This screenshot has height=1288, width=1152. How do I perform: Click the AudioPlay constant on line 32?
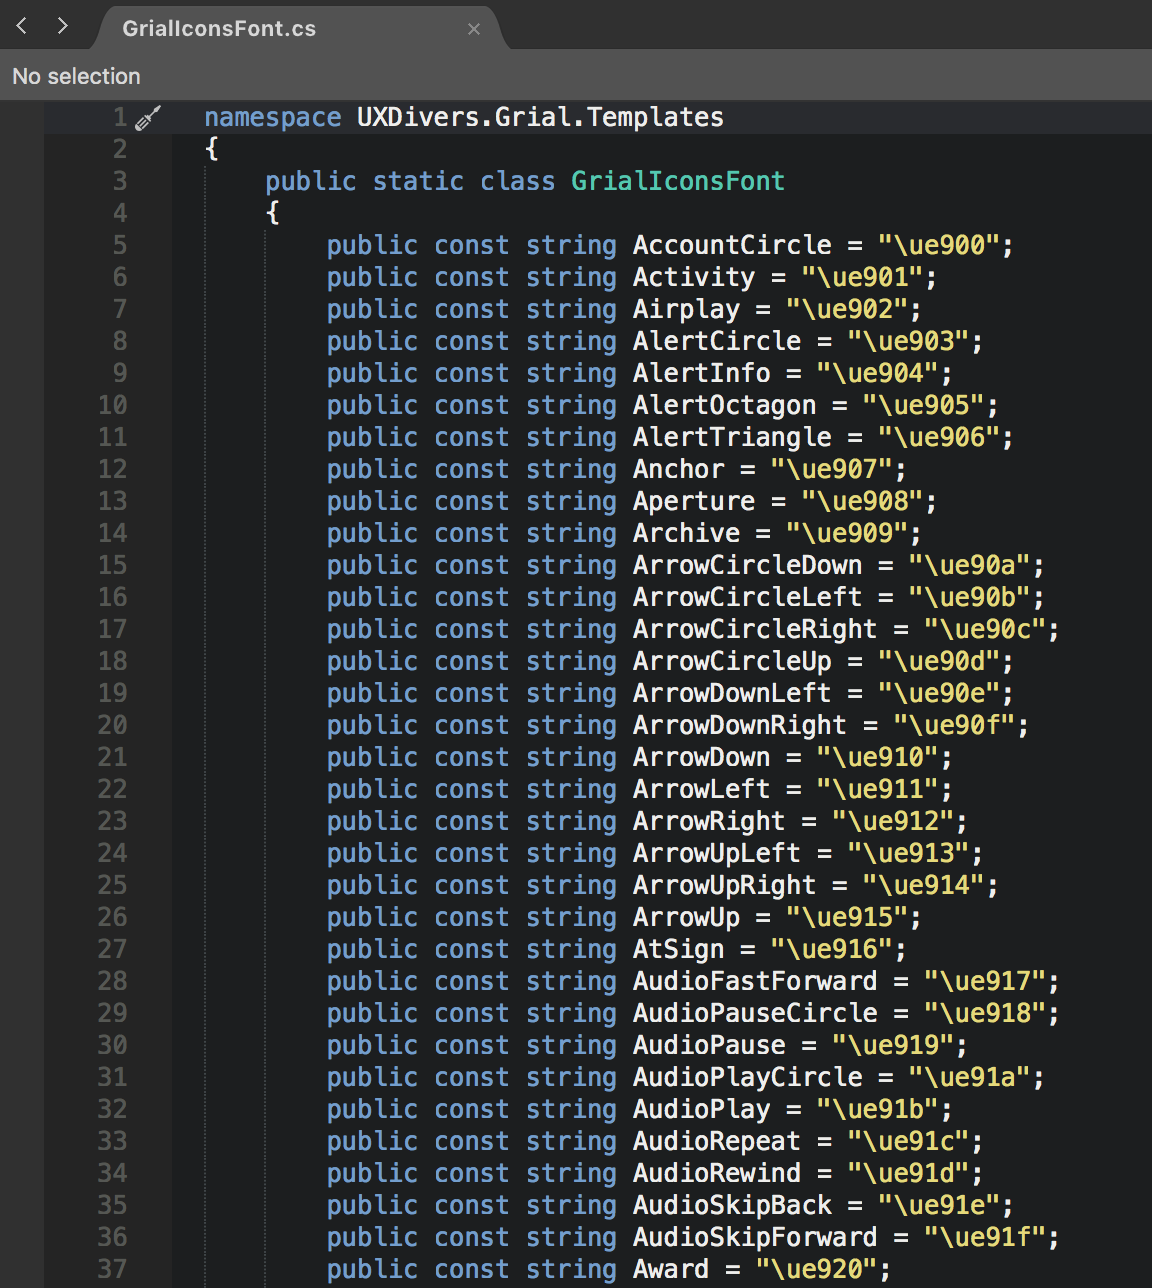click(702, 1109)
